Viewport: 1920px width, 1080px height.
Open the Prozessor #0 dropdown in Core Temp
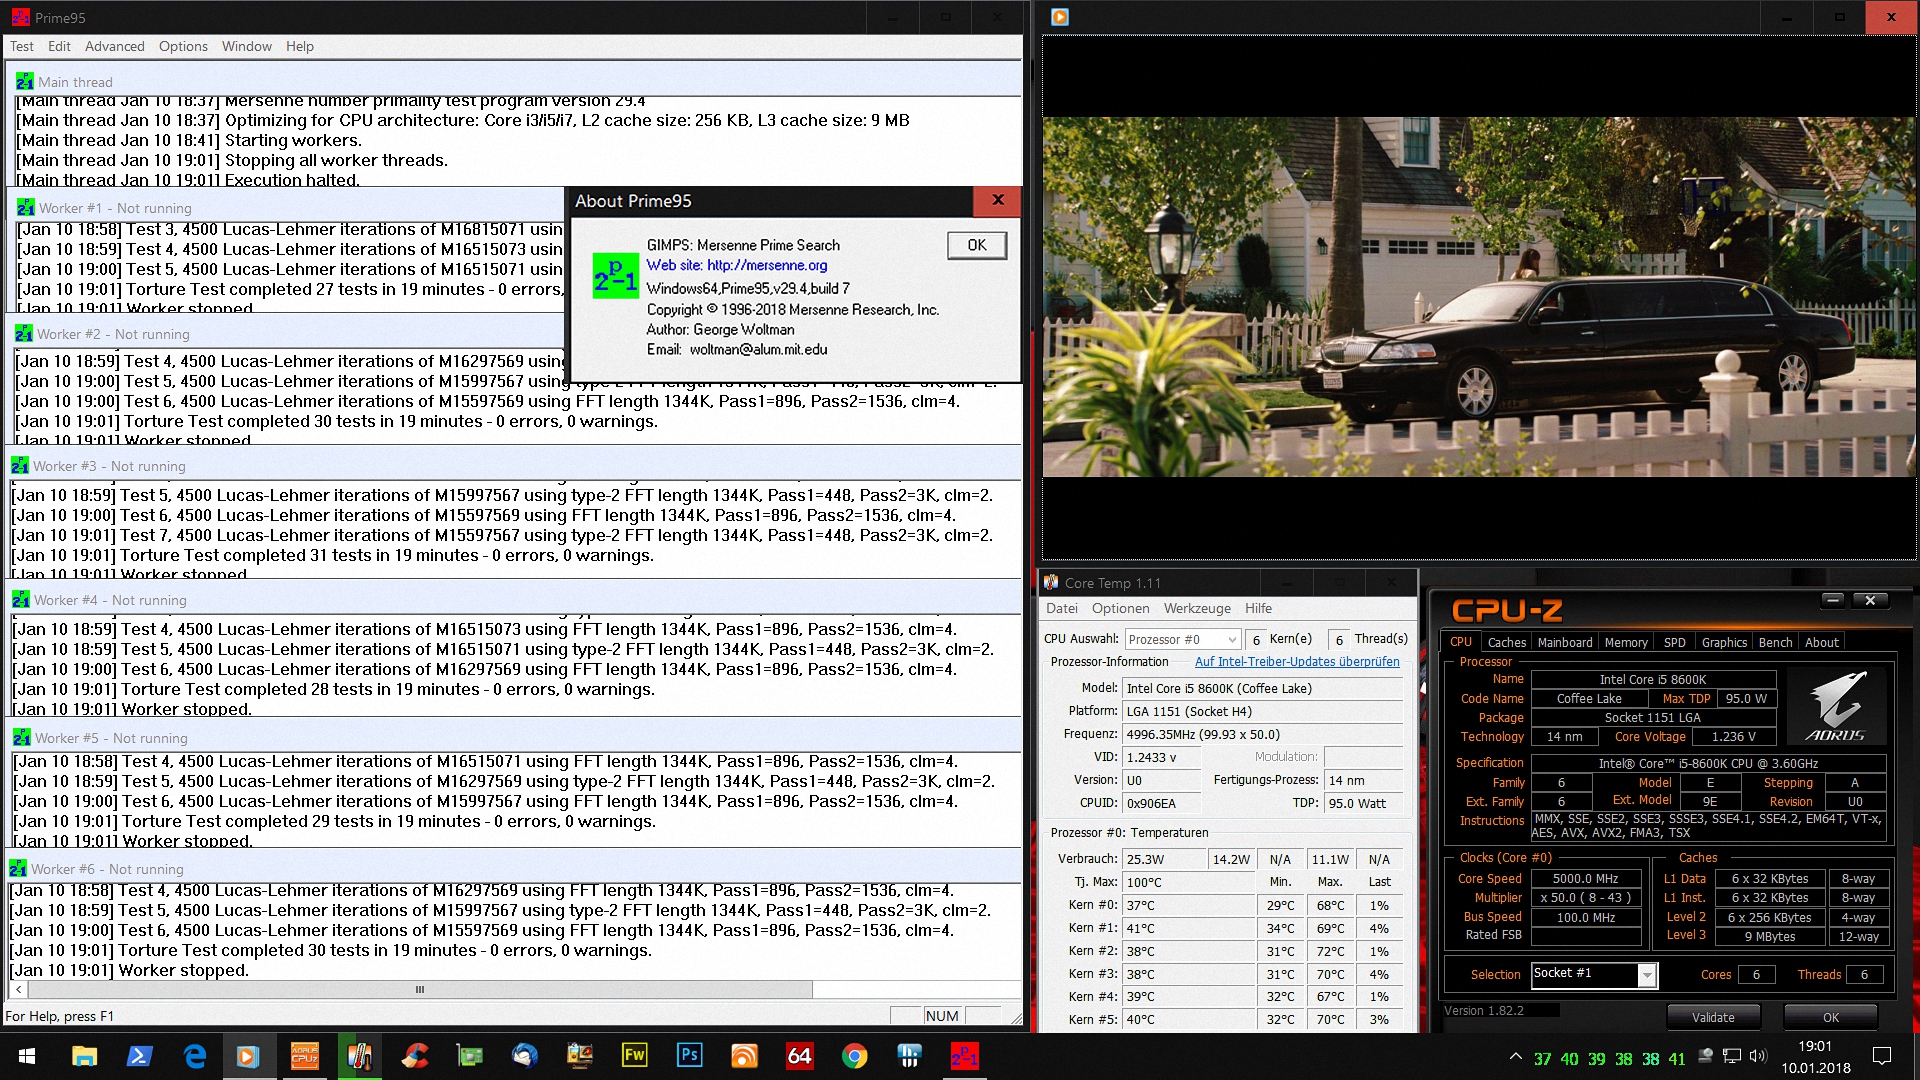click(1232, 640)
